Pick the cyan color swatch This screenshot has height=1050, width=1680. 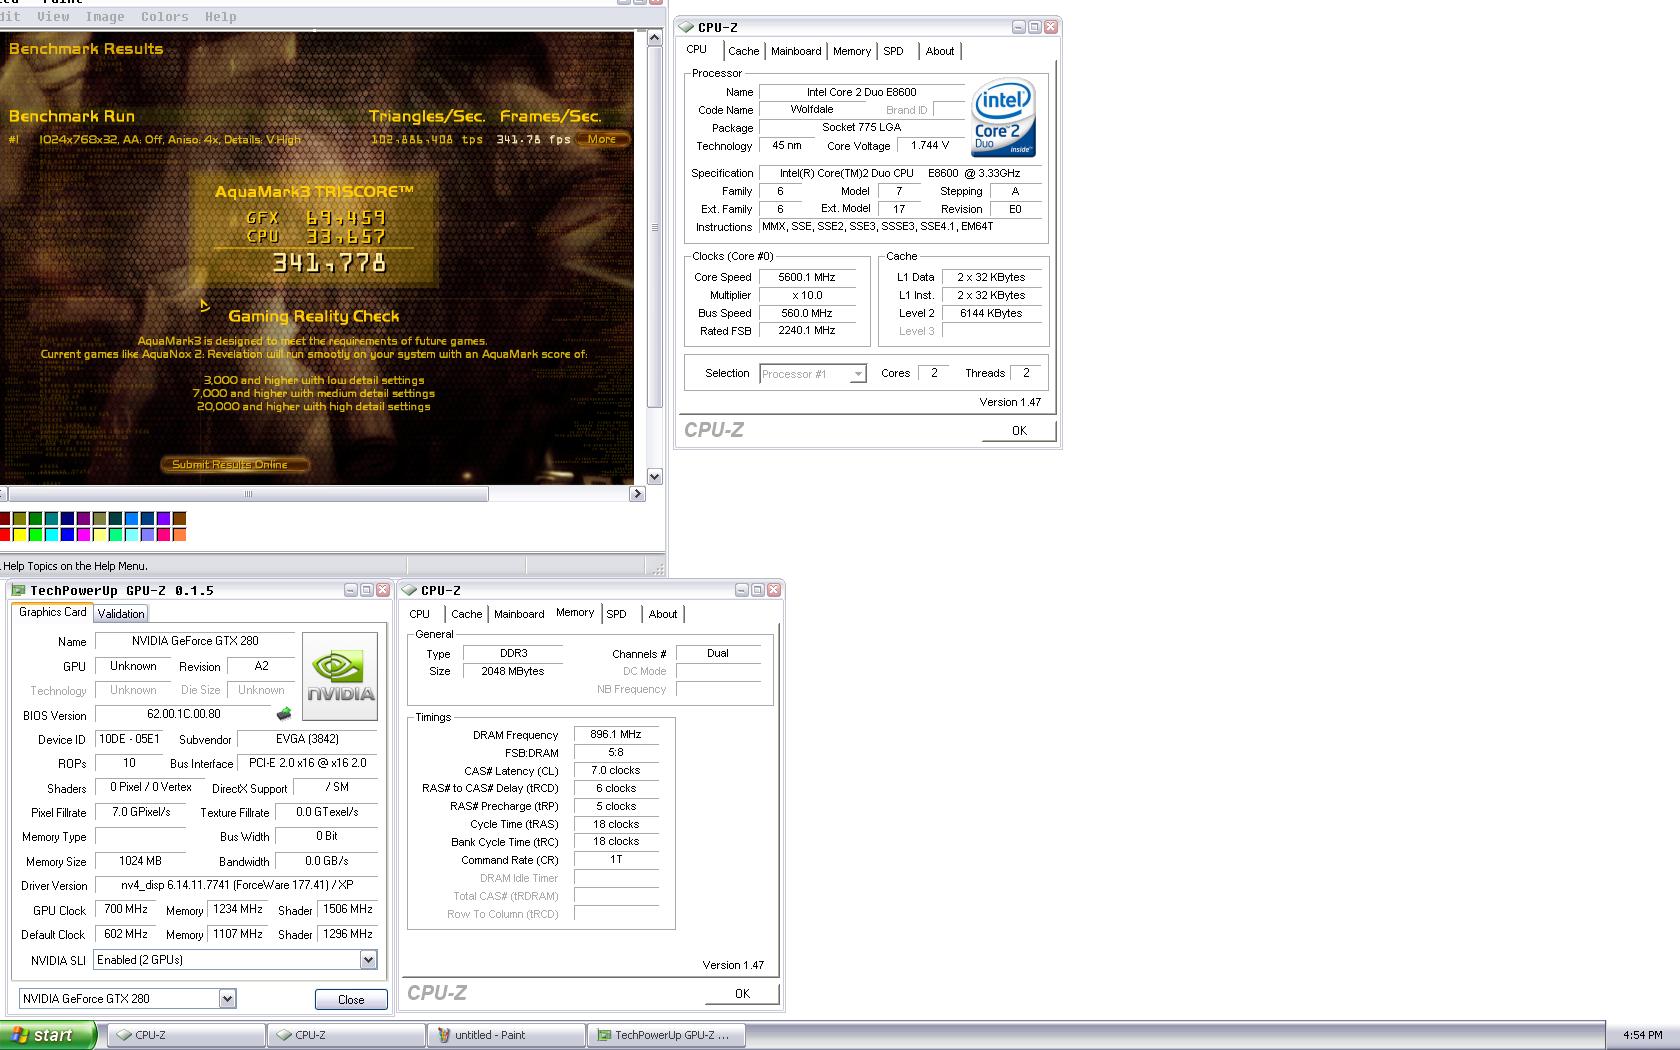click(x=53, y=535)
